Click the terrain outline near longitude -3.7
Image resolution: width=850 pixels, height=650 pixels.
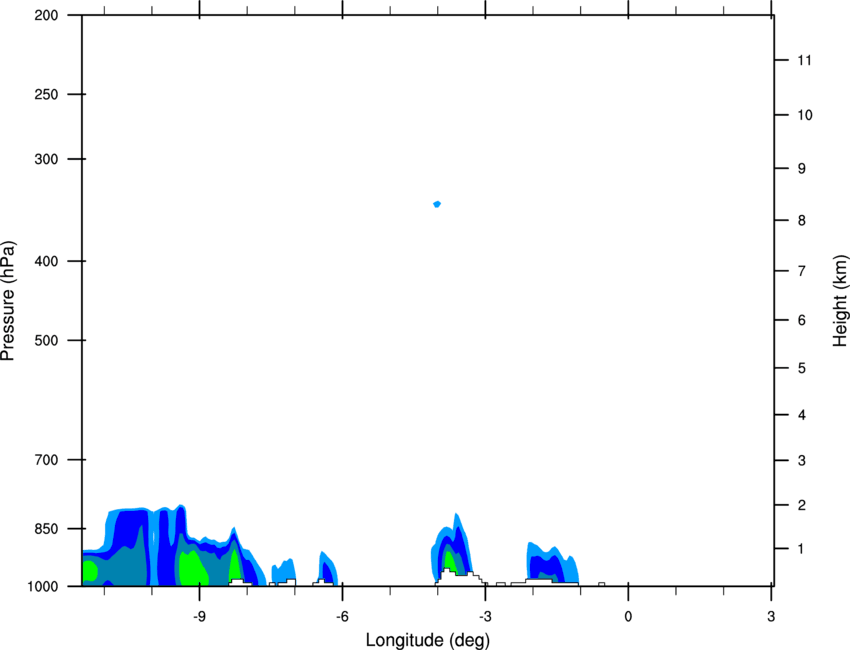pyautogui.click(x=460, y=577)
